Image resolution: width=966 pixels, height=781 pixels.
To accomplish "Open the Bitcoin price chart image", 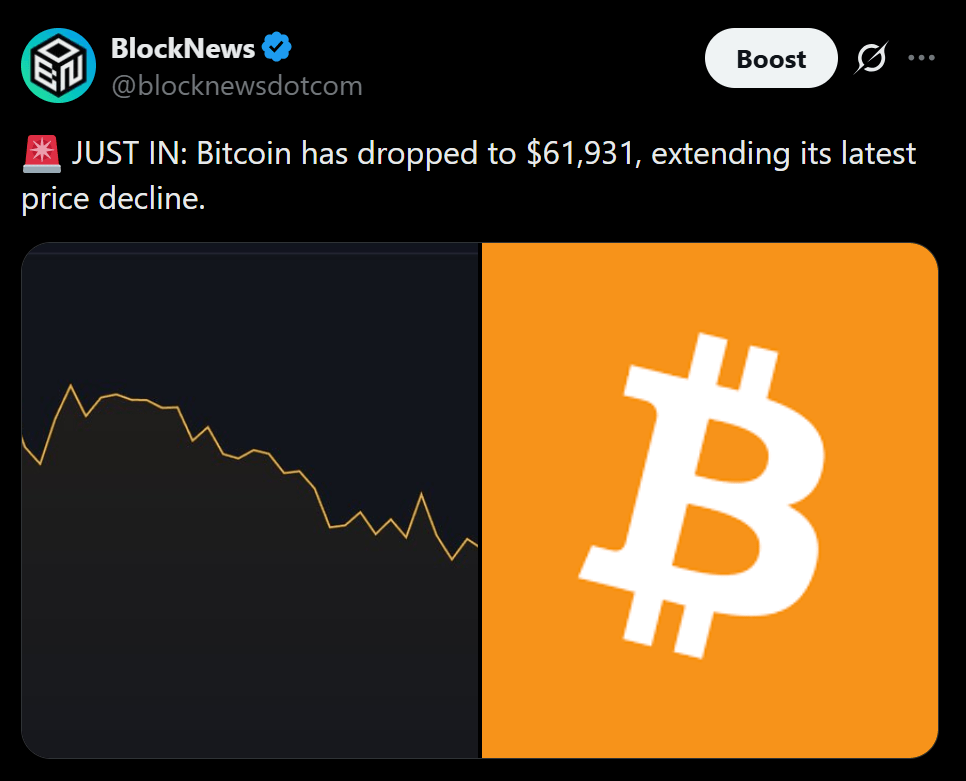I will coord(251,500).
